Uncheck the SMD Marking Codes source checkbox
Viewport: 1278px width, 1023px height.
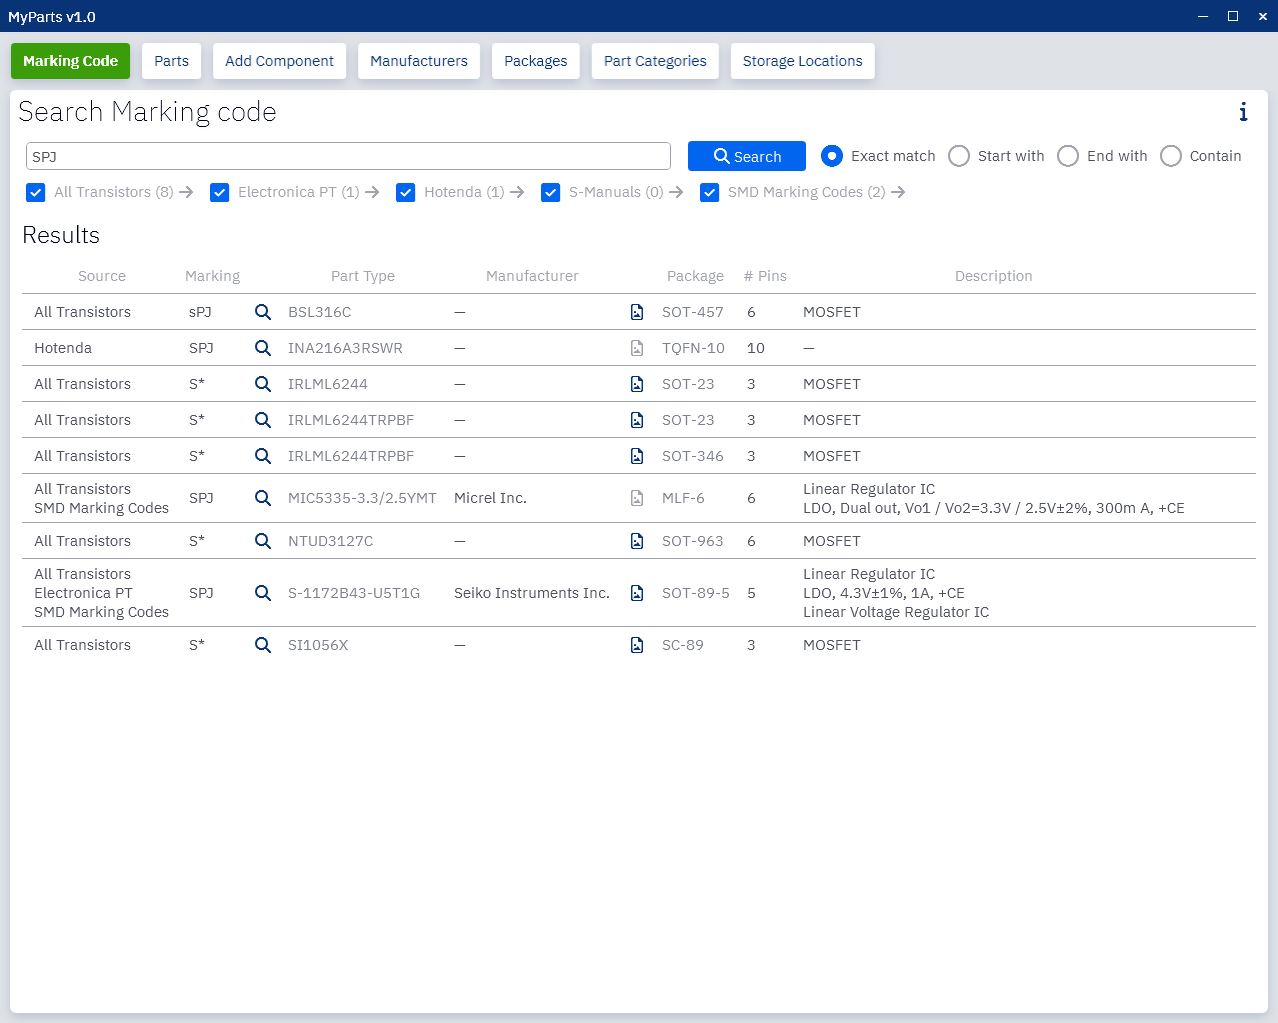click(710, 193)
